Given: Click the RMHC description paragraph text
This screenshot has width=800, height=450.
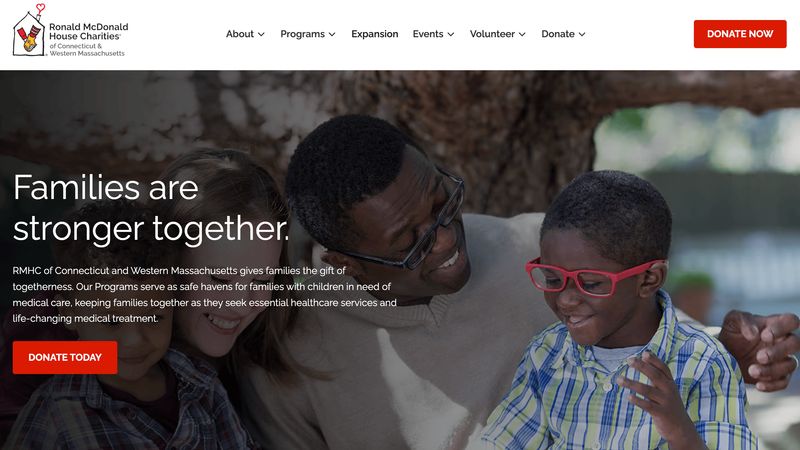Looking at the screenshot, I should coord(204,294).
